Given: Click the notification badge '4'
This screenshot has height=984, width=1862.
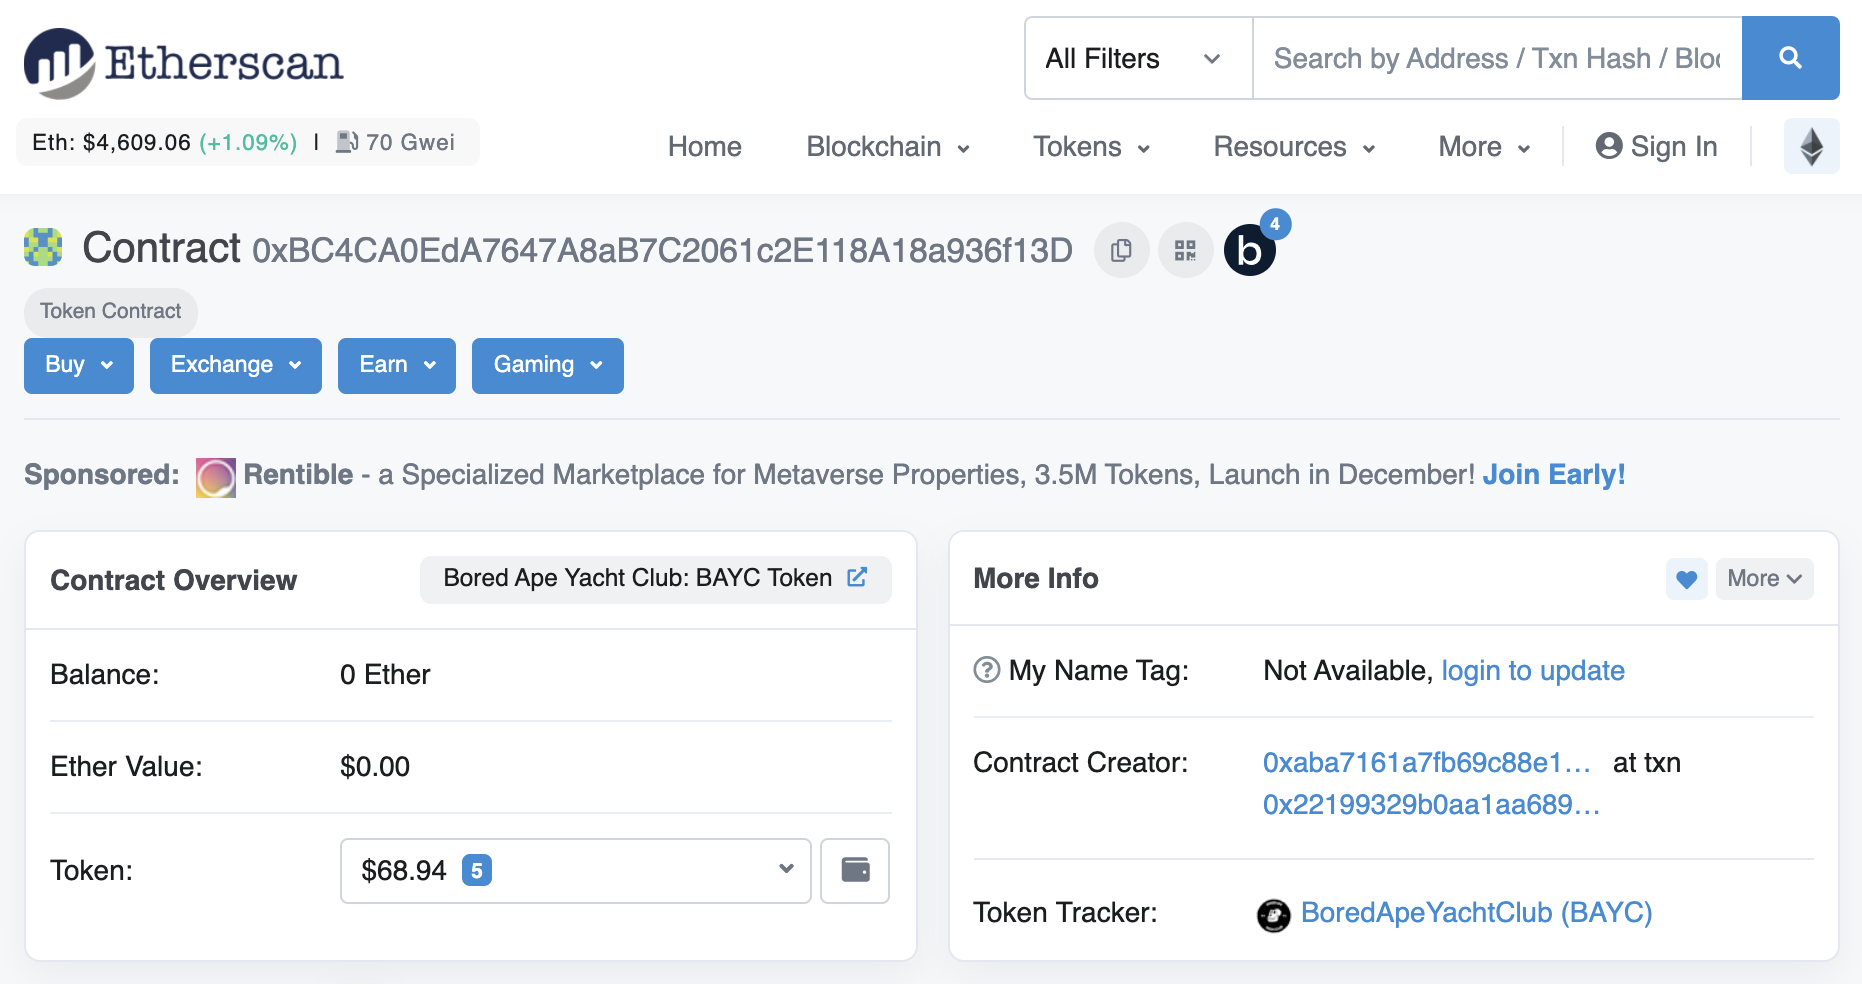Looking at the screenshot, I should point(1275,224).
